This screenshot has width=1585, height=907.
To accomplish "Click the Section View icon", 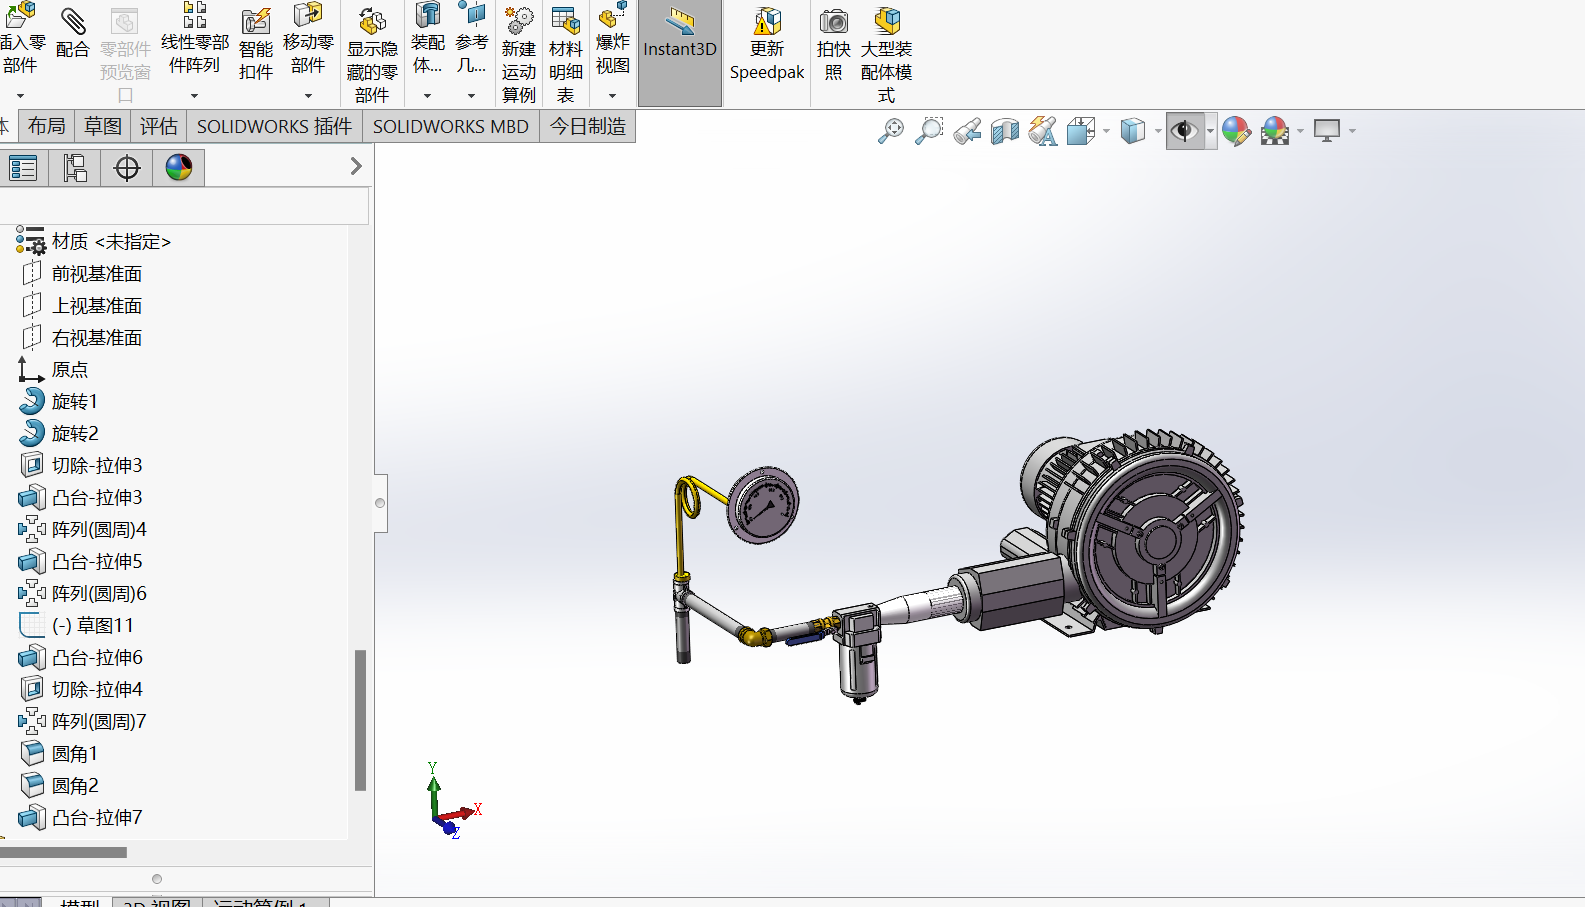I will pos(1005,131).
